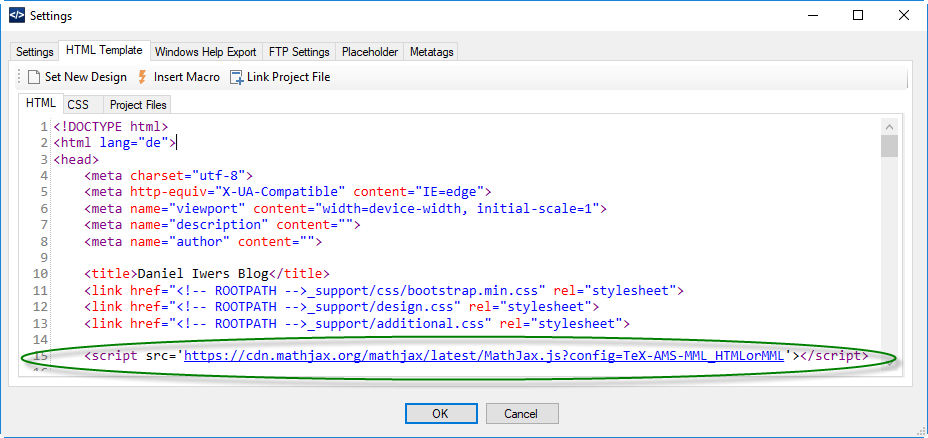This screenshot has height=438, width=928.
Task: Click the X-UA-Compatible meta line
Action: click(288, 192)
